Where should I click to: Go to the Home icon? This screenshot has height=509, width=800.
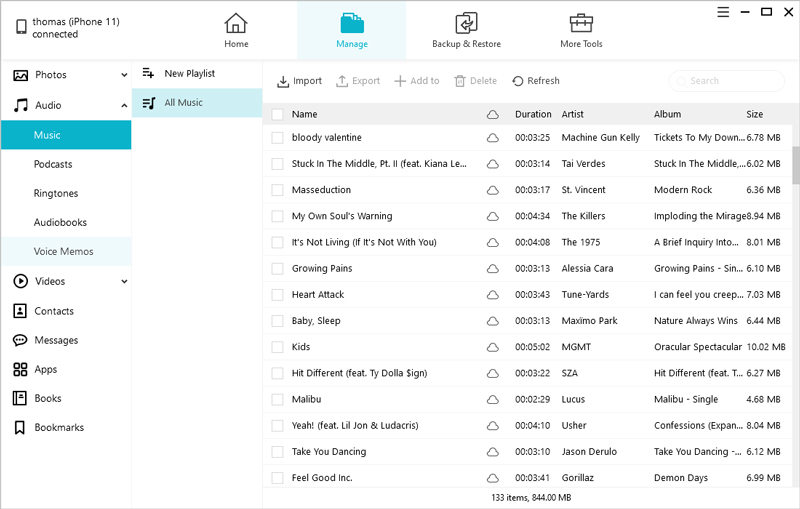pos(236,23)
